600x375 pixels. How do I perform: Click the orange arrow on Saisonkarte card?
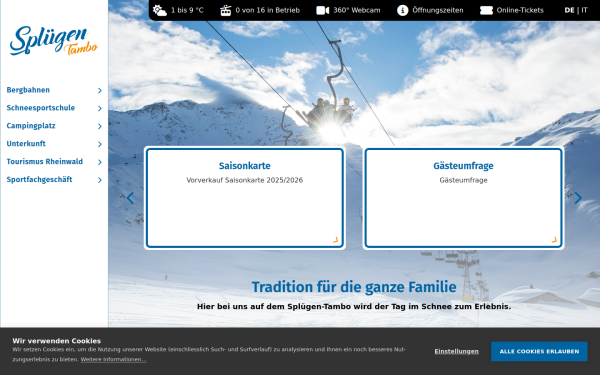[x=336, y=240]
